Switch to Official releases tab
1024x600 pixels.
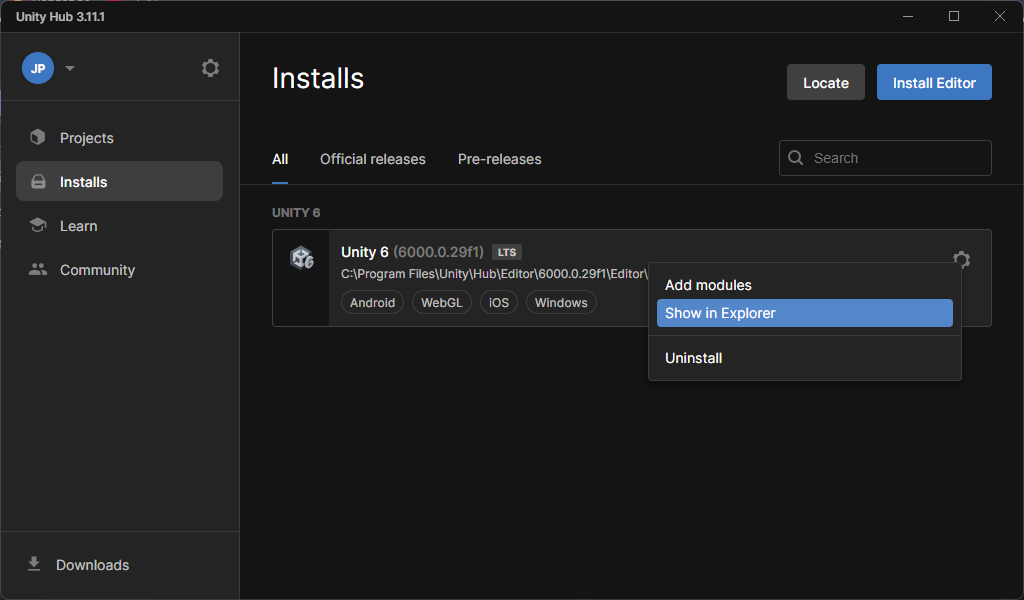pos(373,159)
